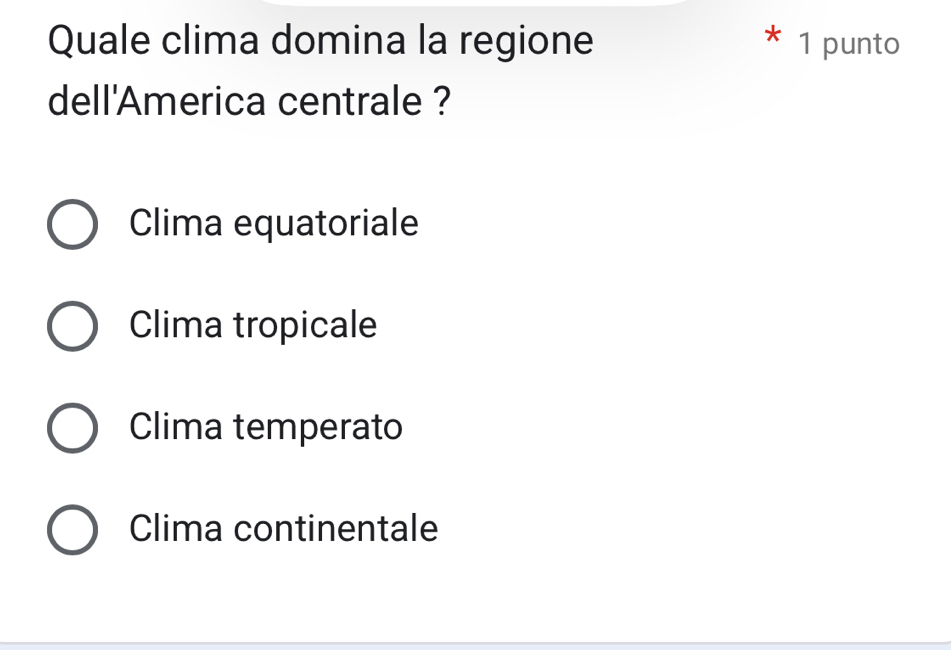
Task: Click the "Clima equatoriale" option label
Action: [273, 223]
